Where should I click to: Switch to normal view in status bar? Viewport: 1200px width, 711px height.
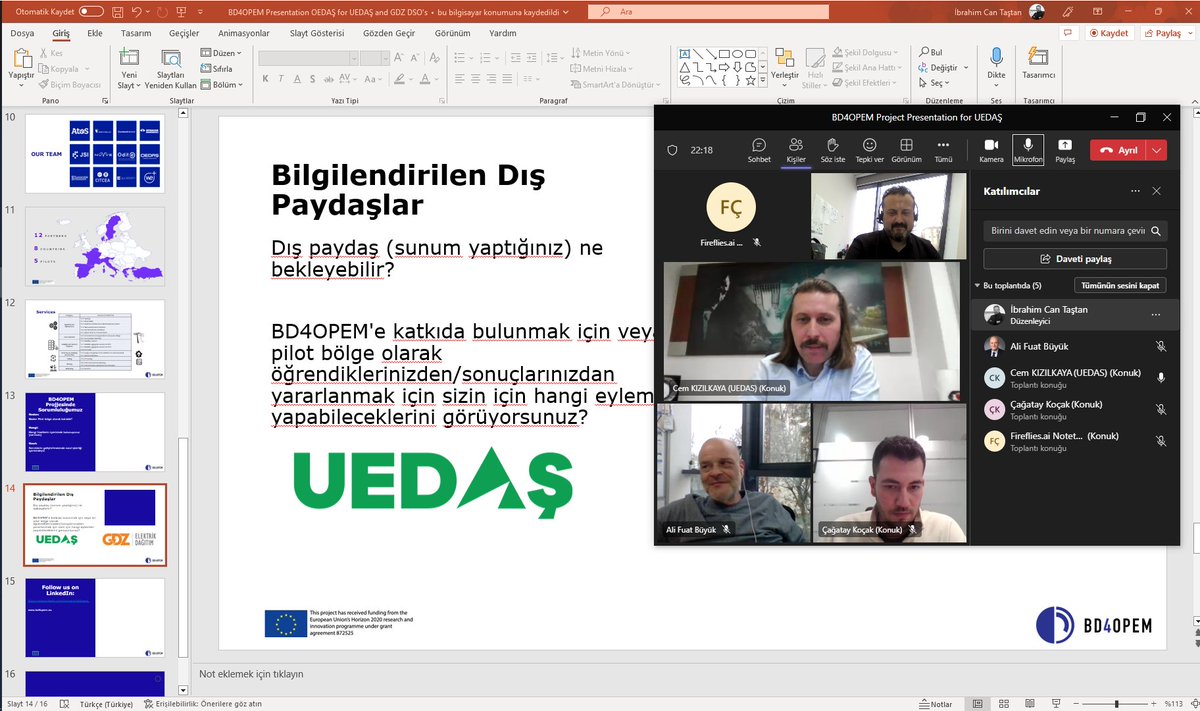click(977, 704)
